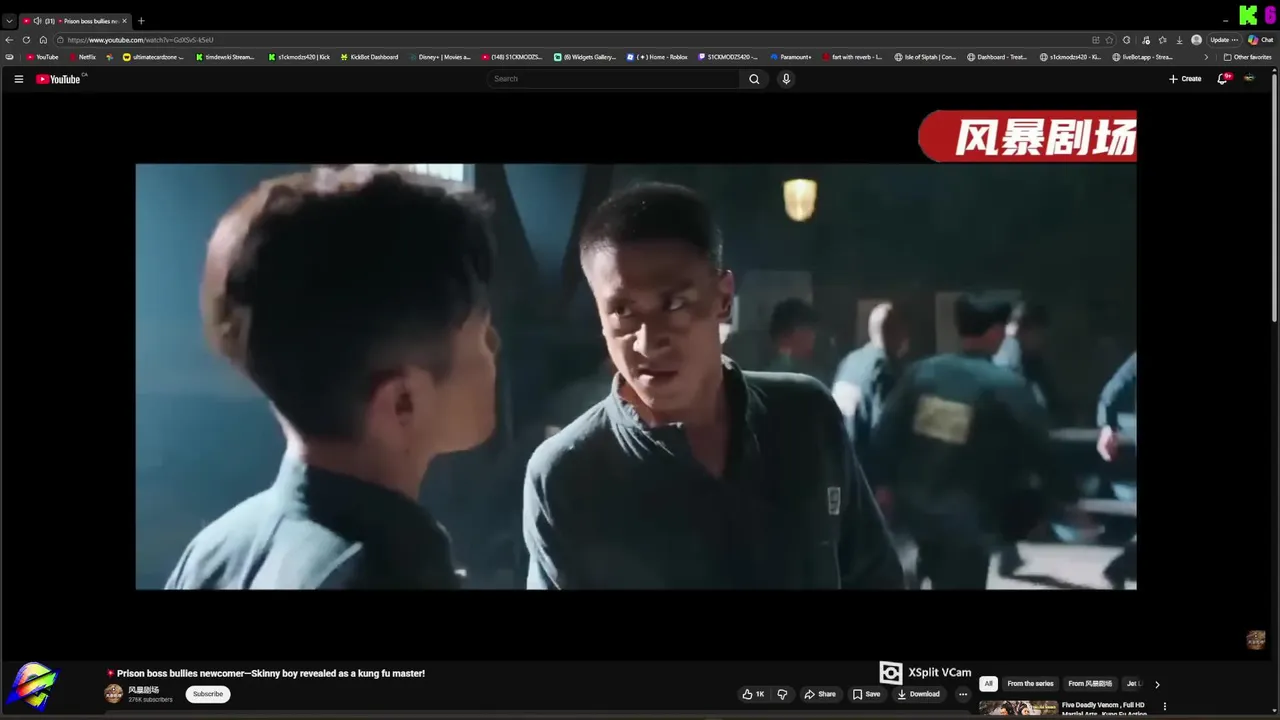Open Paramount+ bookmark

791,57
